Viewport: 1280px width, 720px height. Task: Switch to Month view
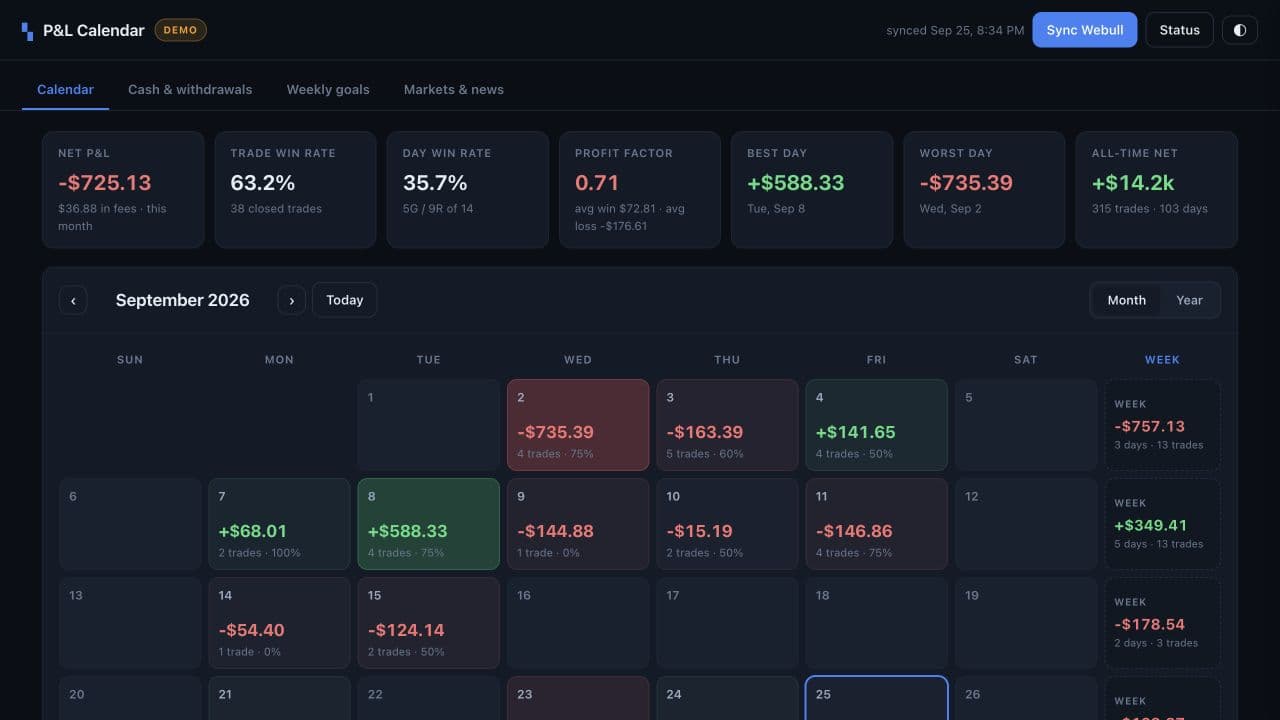click(1126, 300)
